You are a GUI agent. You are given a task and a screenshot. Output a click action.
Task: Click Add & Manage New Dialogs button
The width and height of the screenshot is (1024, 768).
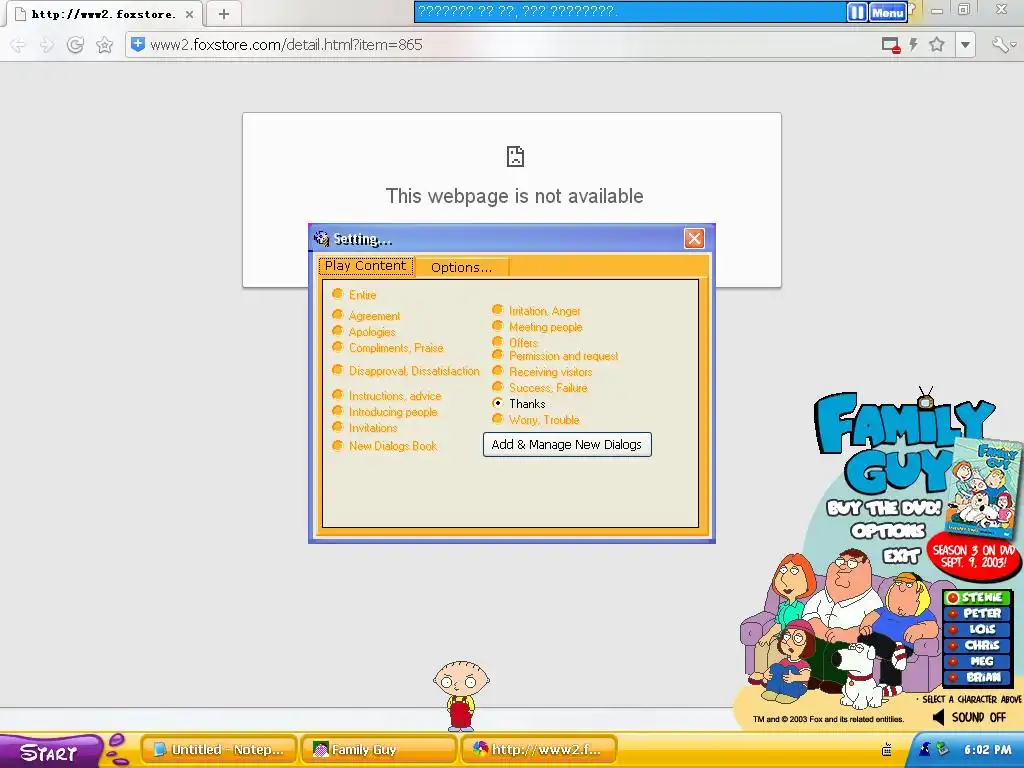tap(567, 445)
